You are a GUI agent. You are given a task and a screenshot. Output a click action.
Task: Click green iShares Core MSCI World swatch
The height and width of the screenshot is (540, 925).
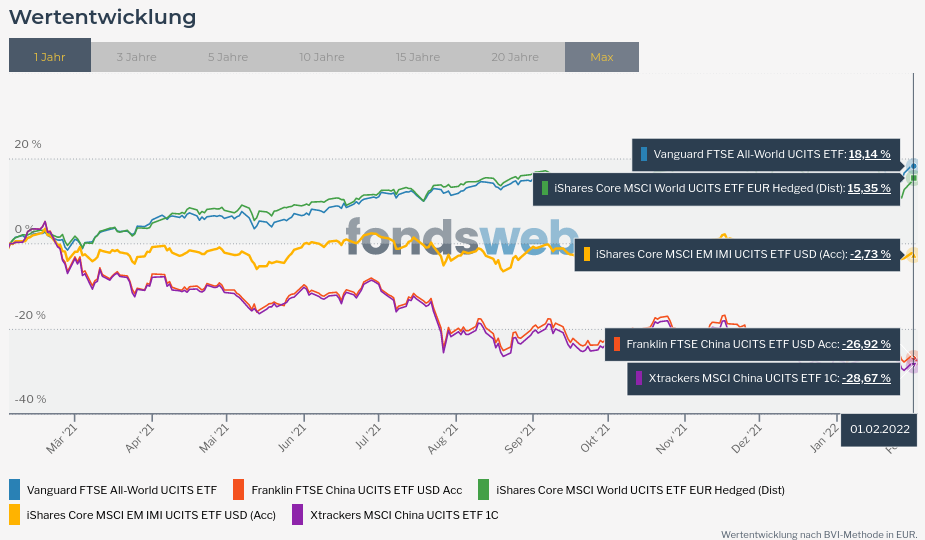coord(483,490)
